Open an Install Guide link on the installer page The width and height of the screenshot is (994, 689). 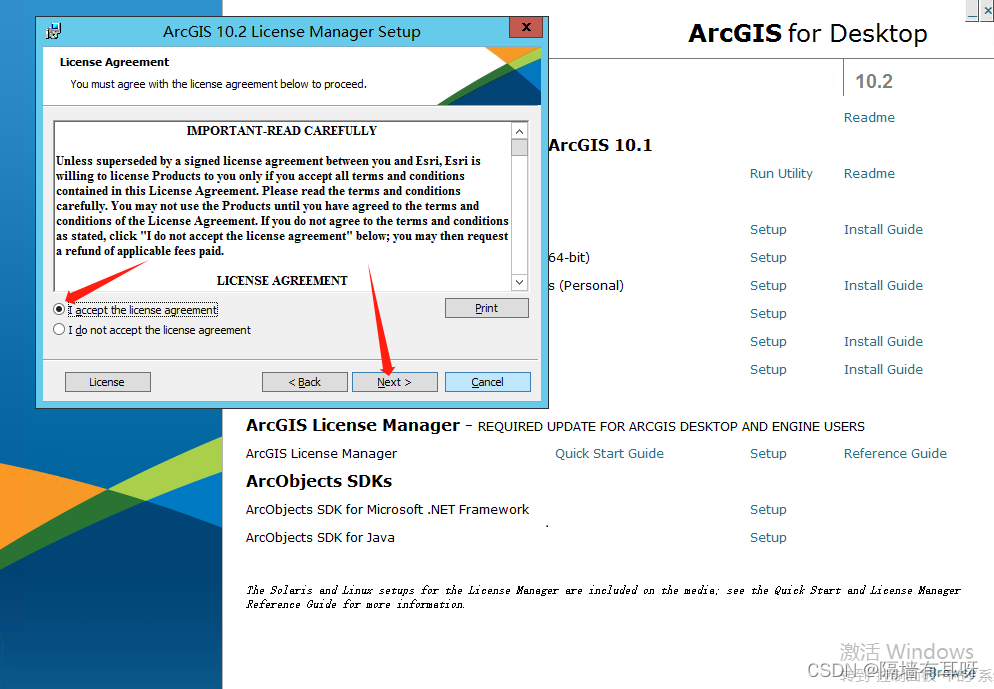[x=882, y=229]
